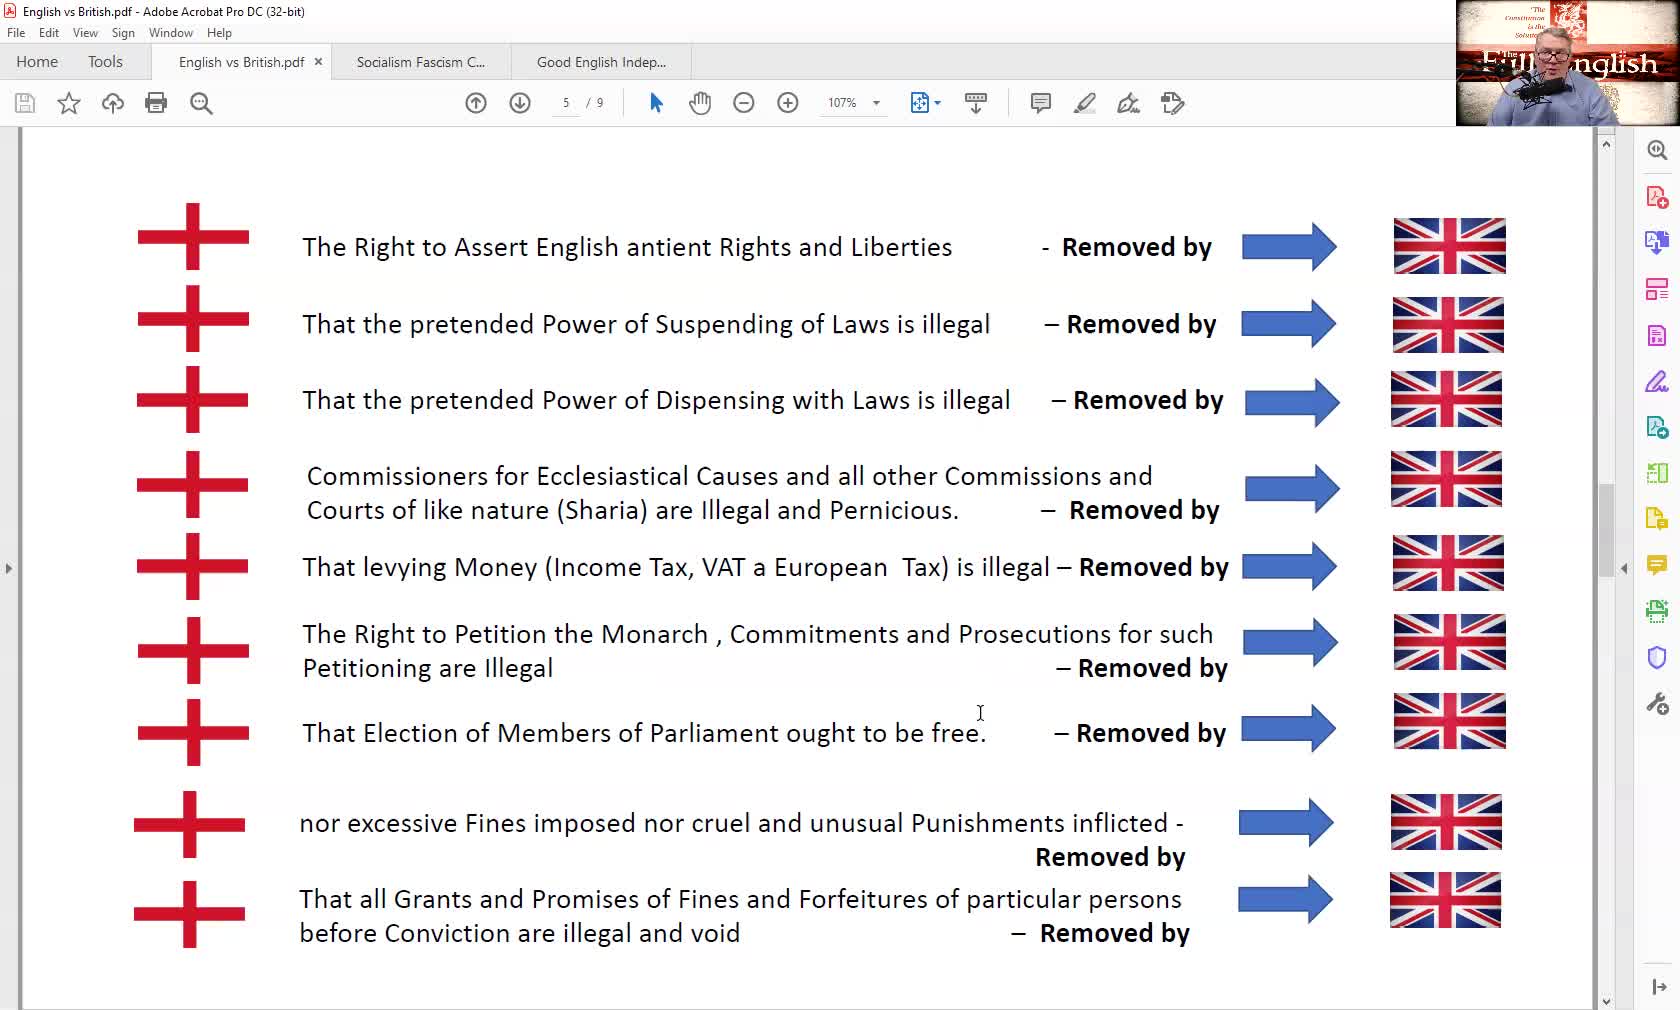The height and width of the screenshot is (1010, 1680).
Task: Activate the Hand pan tool
Action: point(700,103)
